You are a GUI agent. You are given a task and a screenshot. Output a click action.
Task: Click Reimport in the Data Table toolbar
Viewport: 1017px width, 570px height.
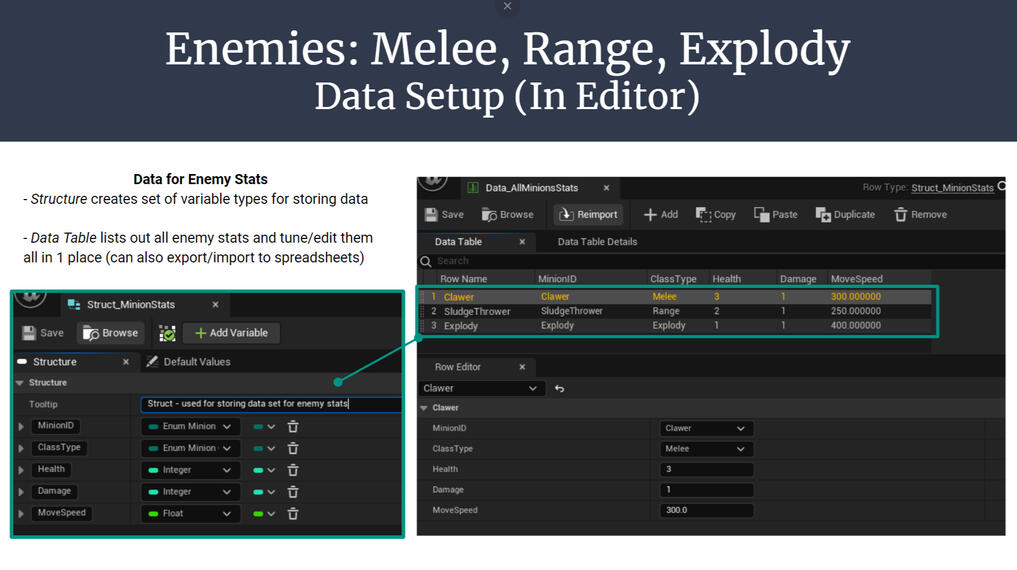pyautogui.click(x=588, y=214)
